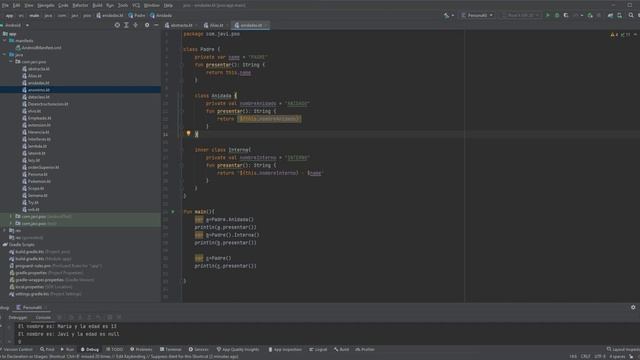This screenshot has width=640, height=360.
Task: Expand the res folder
Action: (x=4, y=231)
